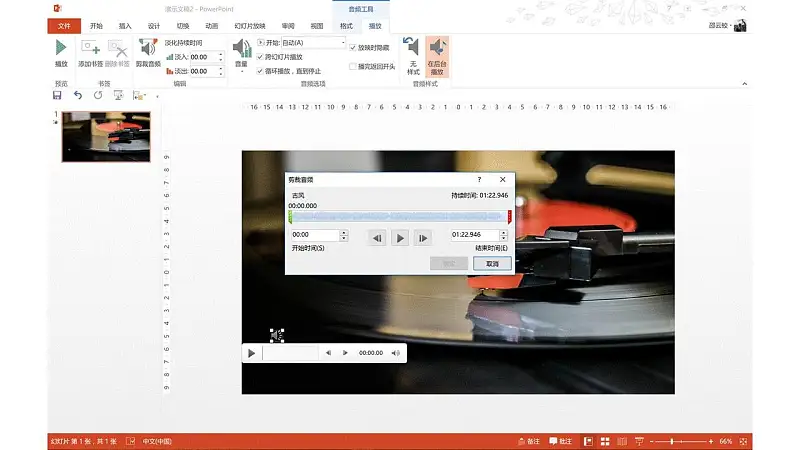
Task: Toggle the Play Across Slides (跨幻灯片播放) checkbox
Action: pyautogui.click(x=260, y=57)
